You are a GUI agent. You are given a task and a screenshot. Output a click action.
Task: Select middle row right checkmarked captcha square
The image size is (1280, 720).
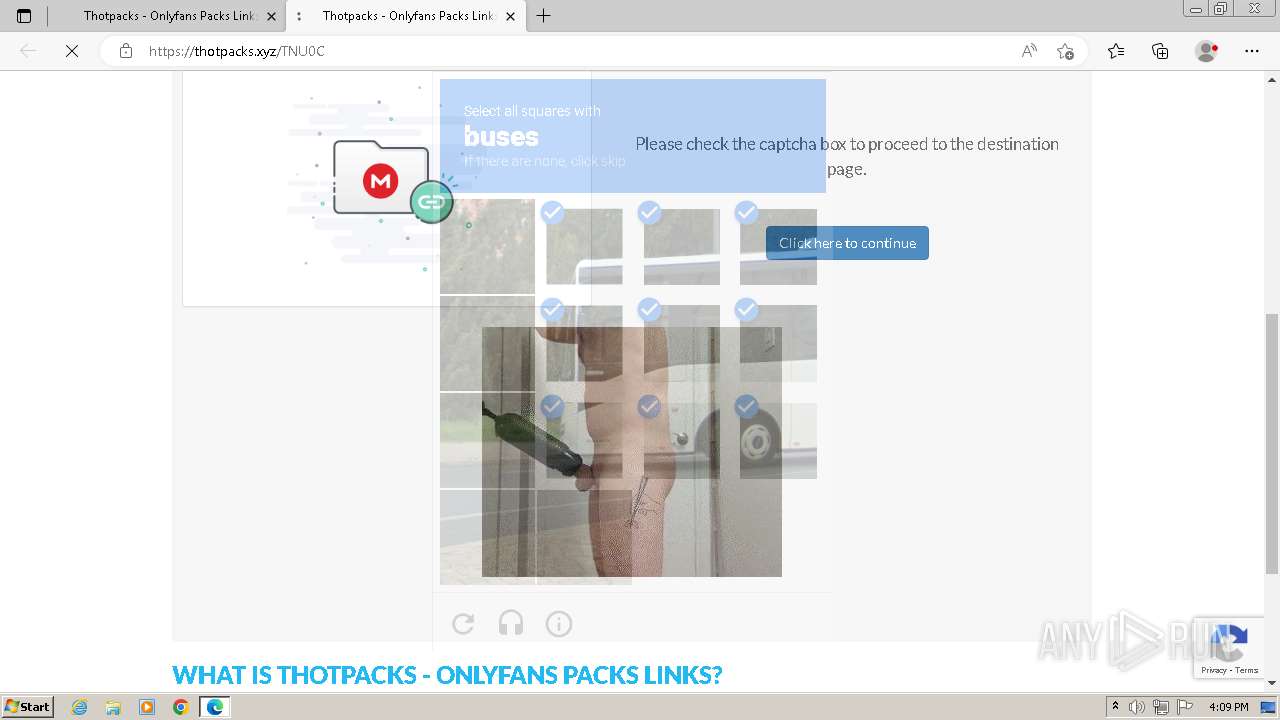click(x=778, y=343)
